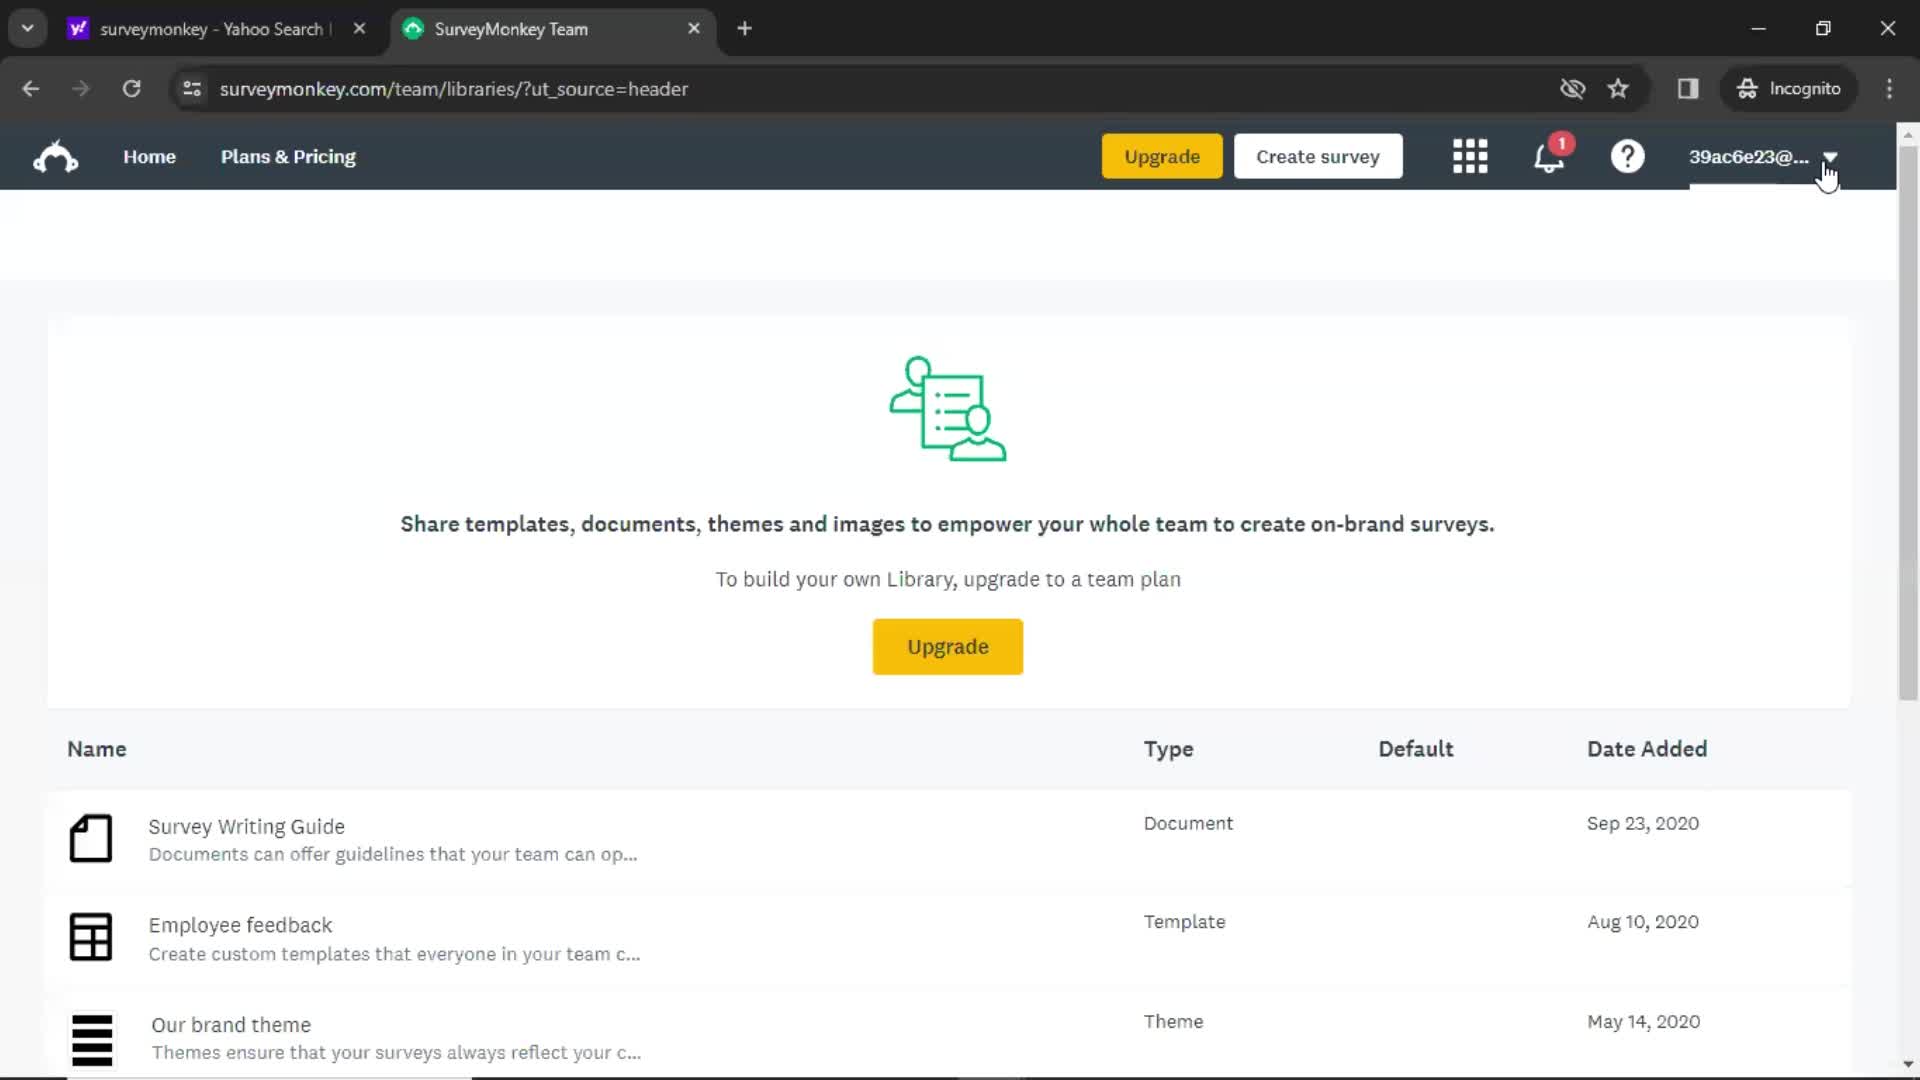Click 'Create custom templates' description text
The image size is (1920, 1080).
pyautogui.click(x=394, y=954)
